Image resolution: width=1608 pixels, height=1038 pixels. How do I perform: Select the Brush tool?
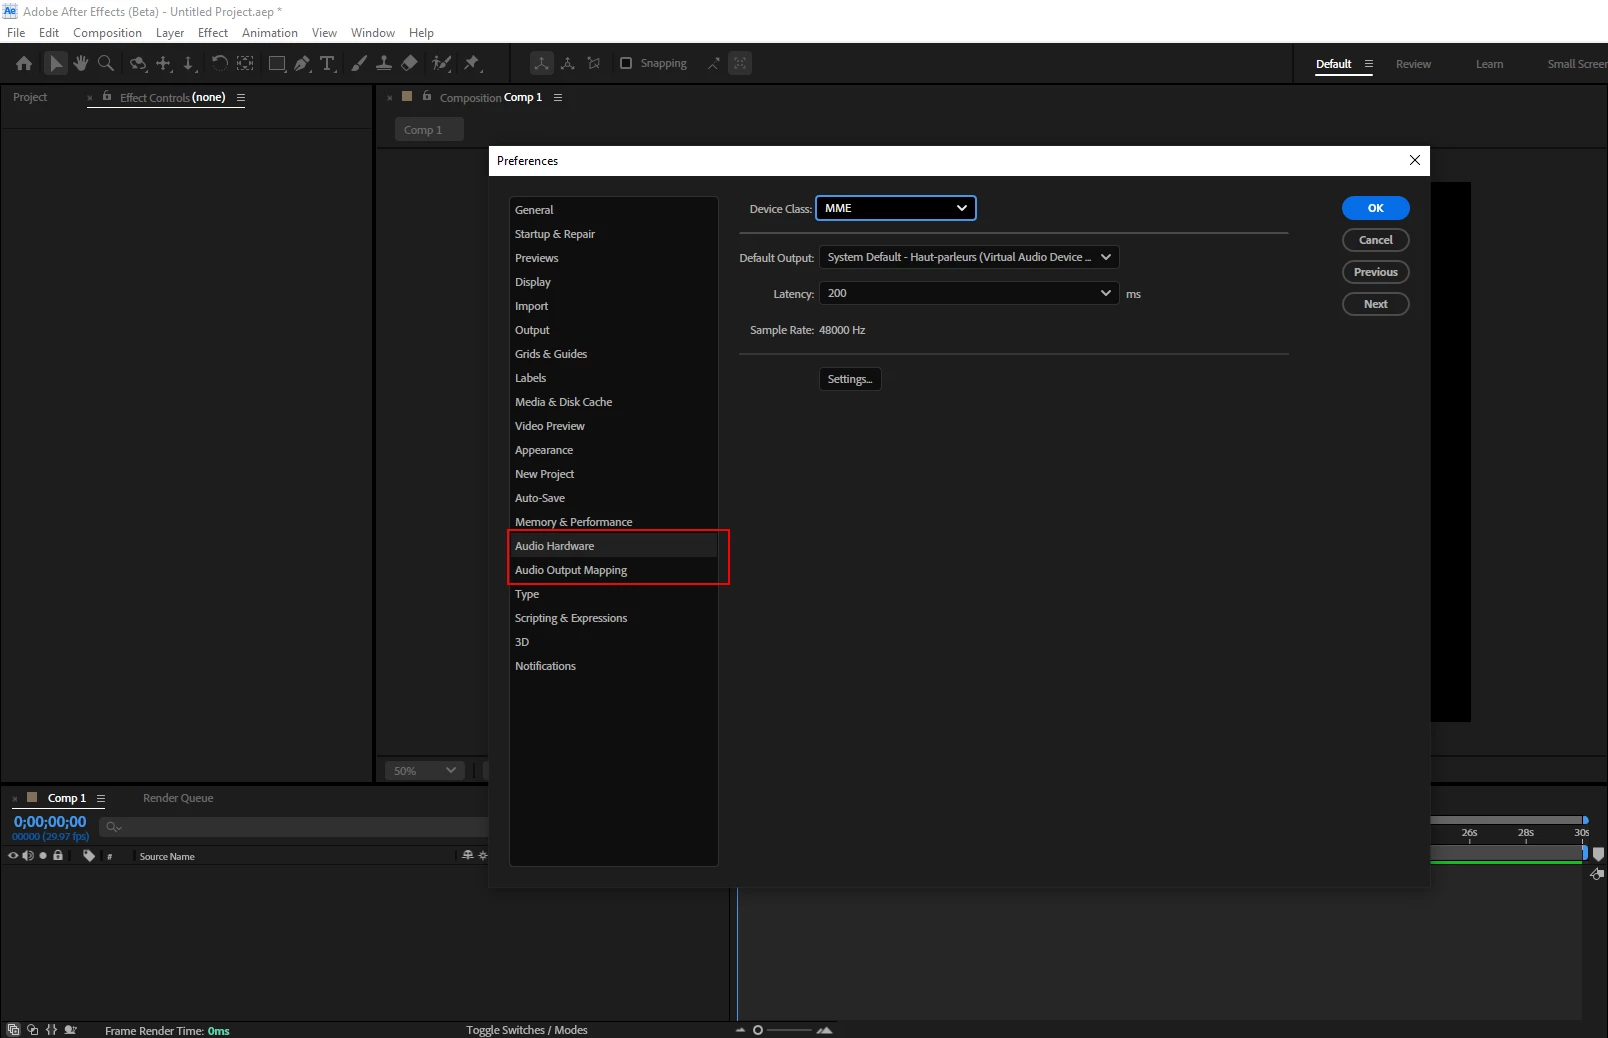coord(359,63)
